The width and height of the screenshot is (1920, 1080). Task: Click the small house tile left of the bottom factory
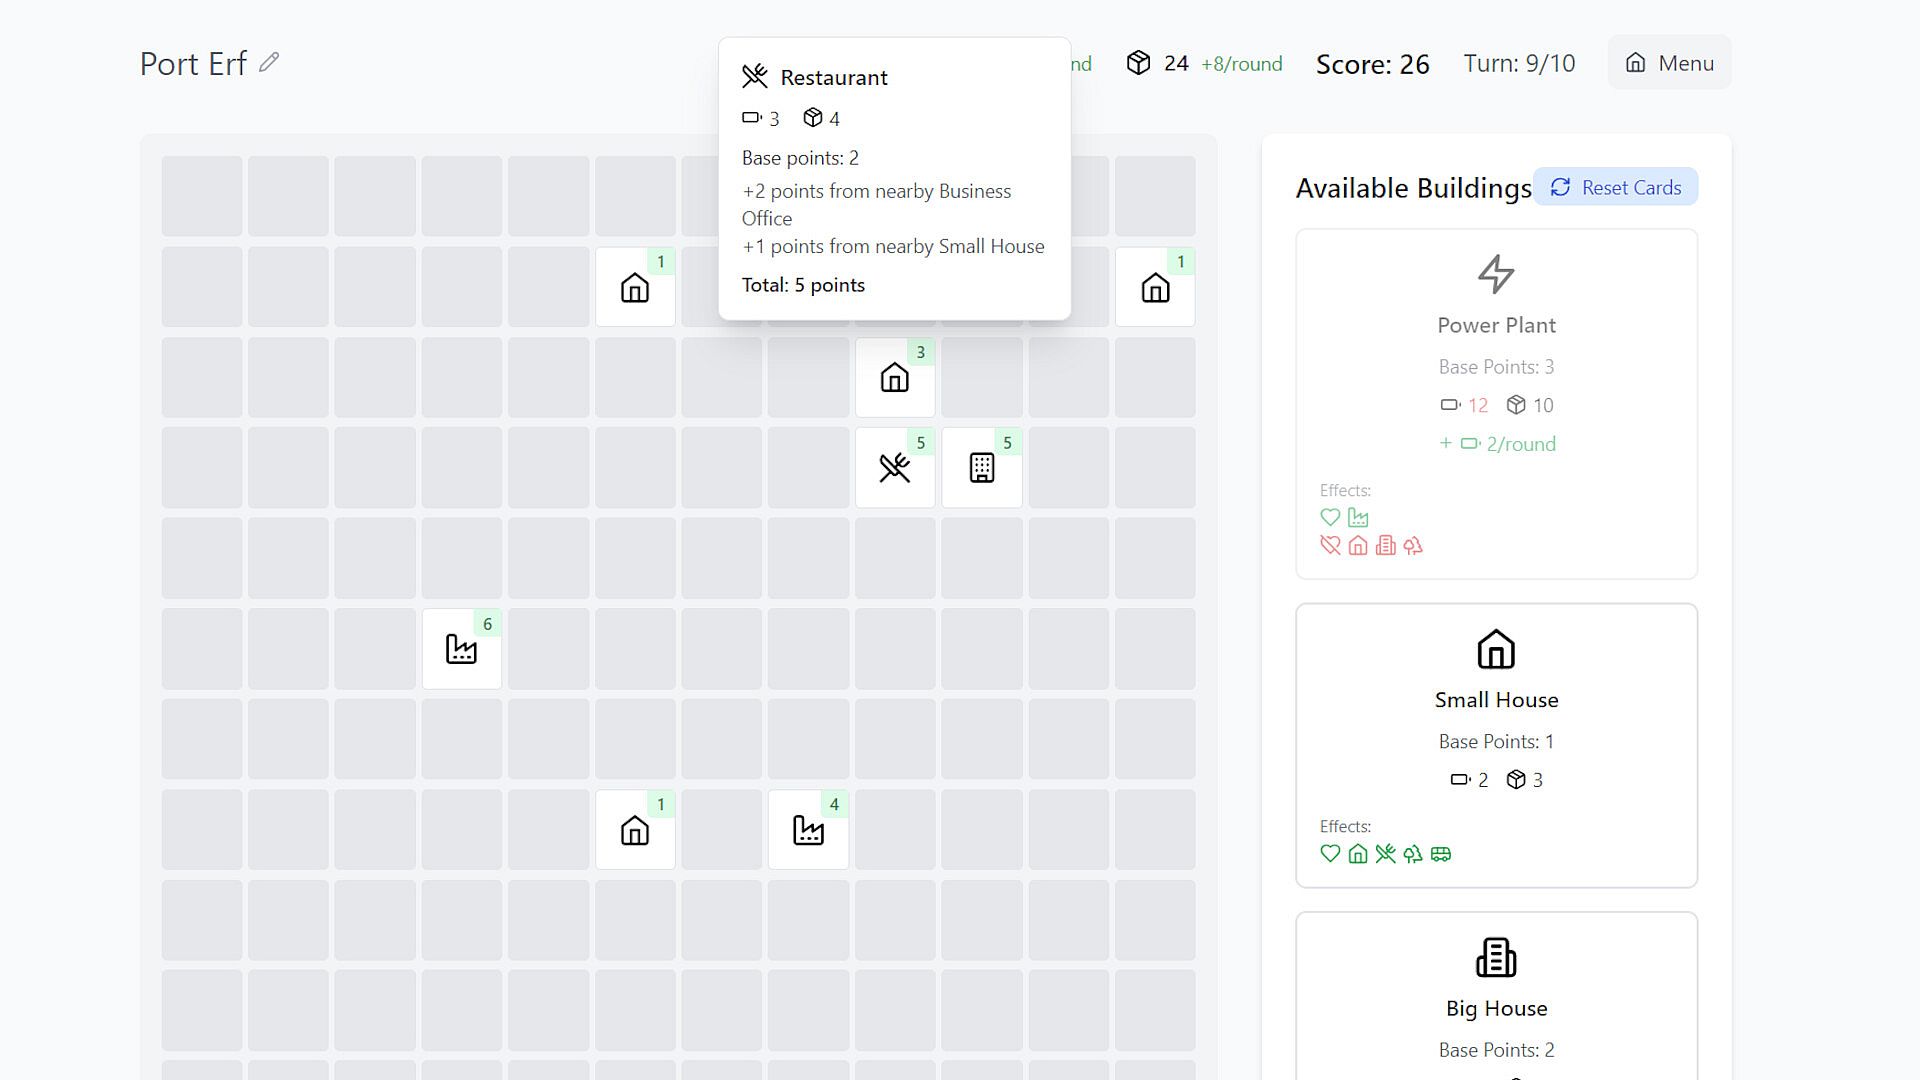(635, 830)
